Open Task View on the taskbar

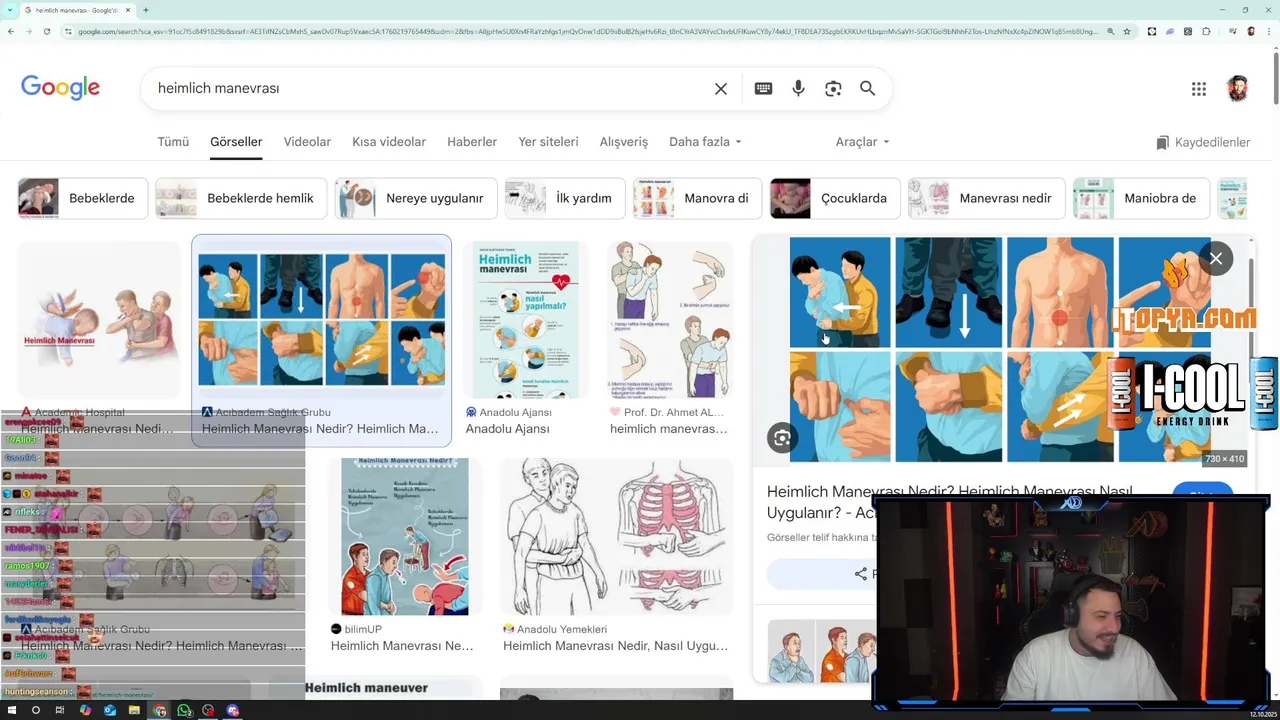(59, 710)
